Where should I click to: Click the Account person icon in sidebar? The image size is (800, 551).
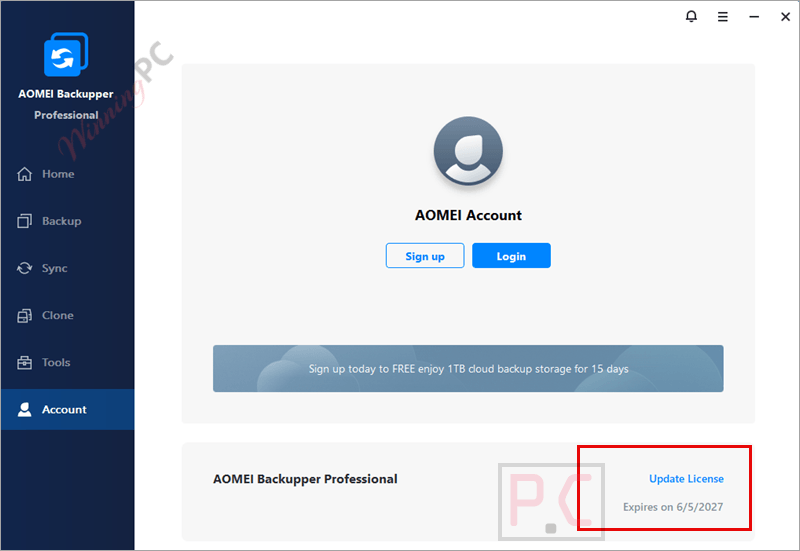coord(24,410)
